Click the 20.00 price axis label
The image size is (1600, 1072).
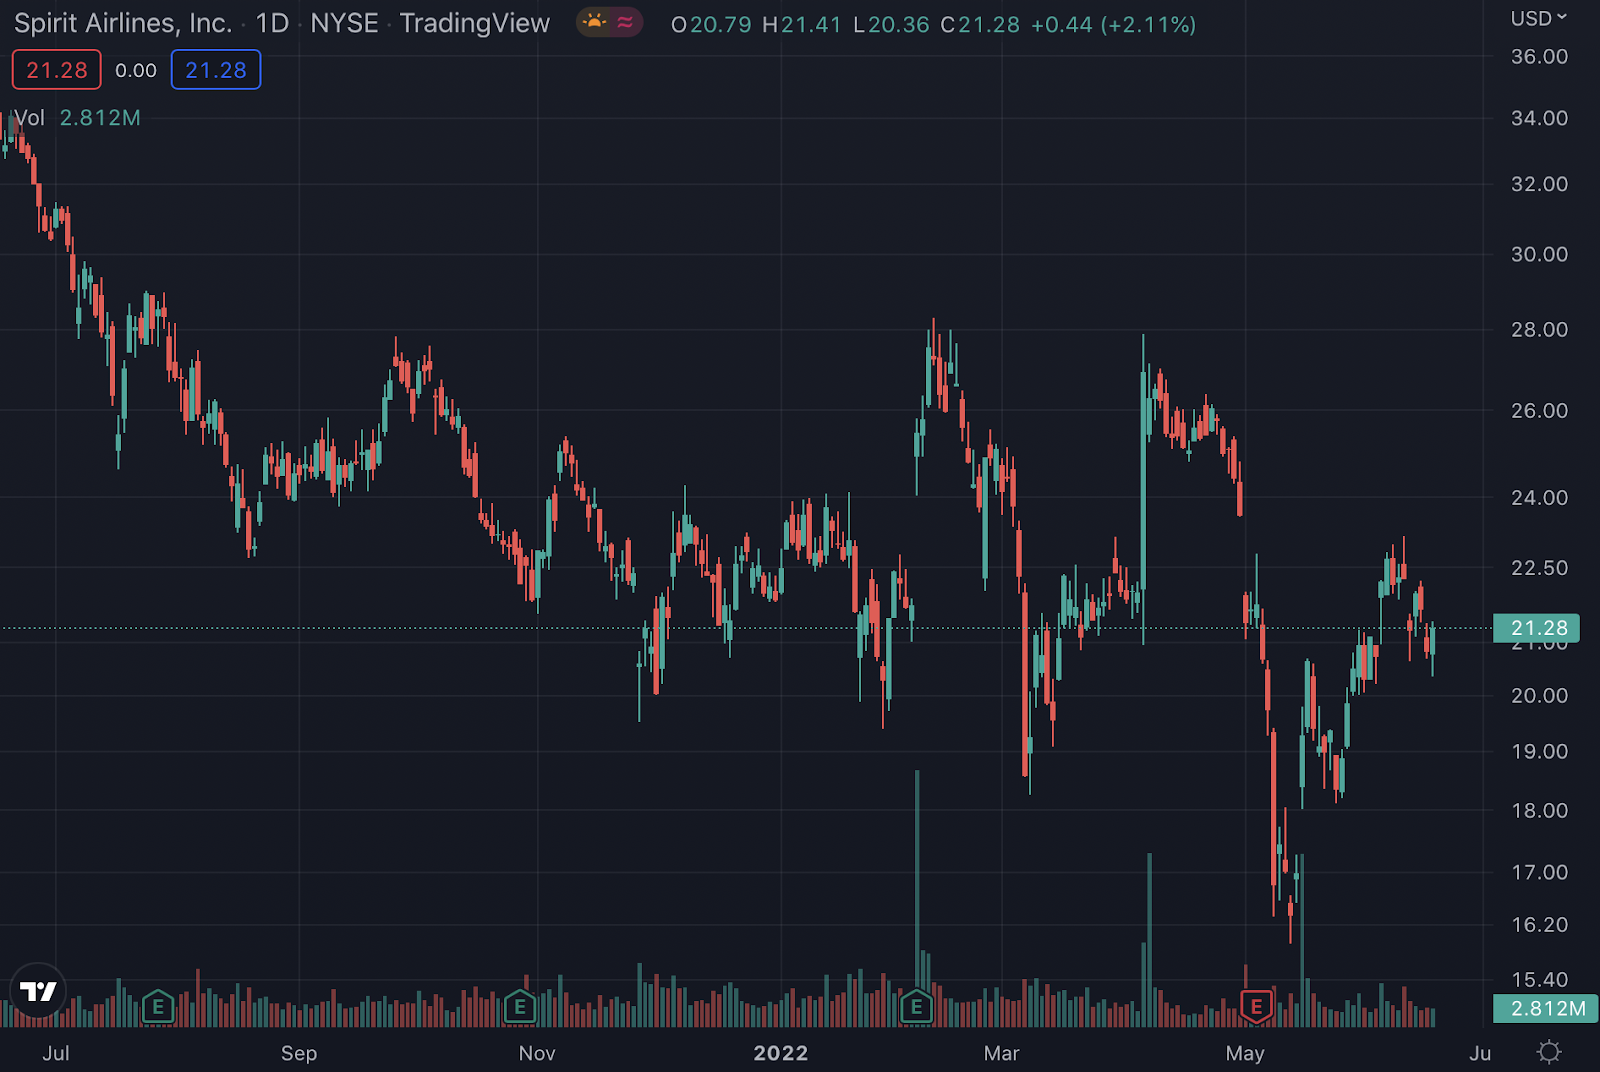point(1539,695)
